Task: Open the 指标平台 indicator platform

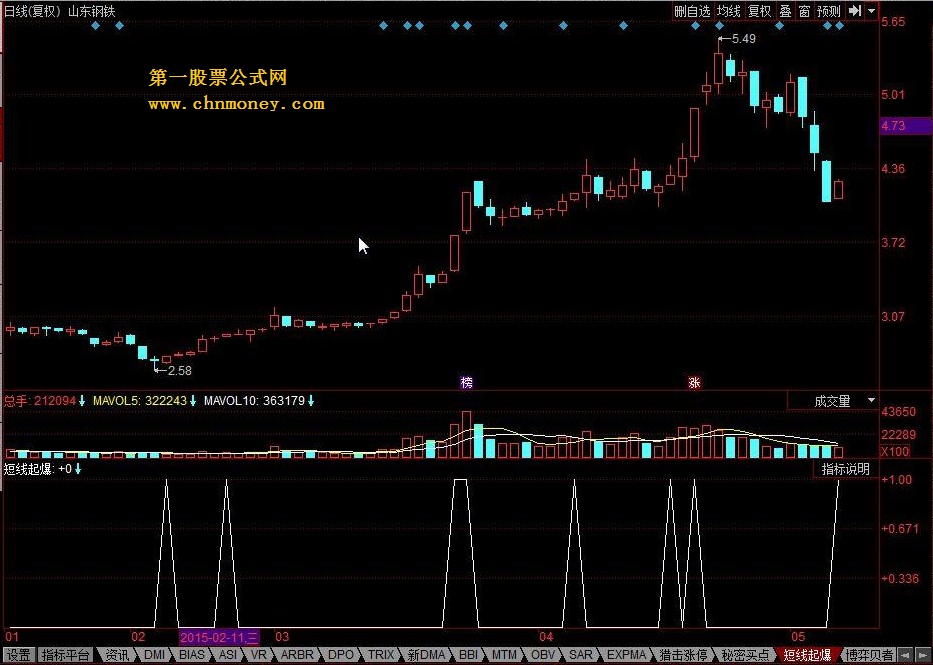Action: [65, 655]
